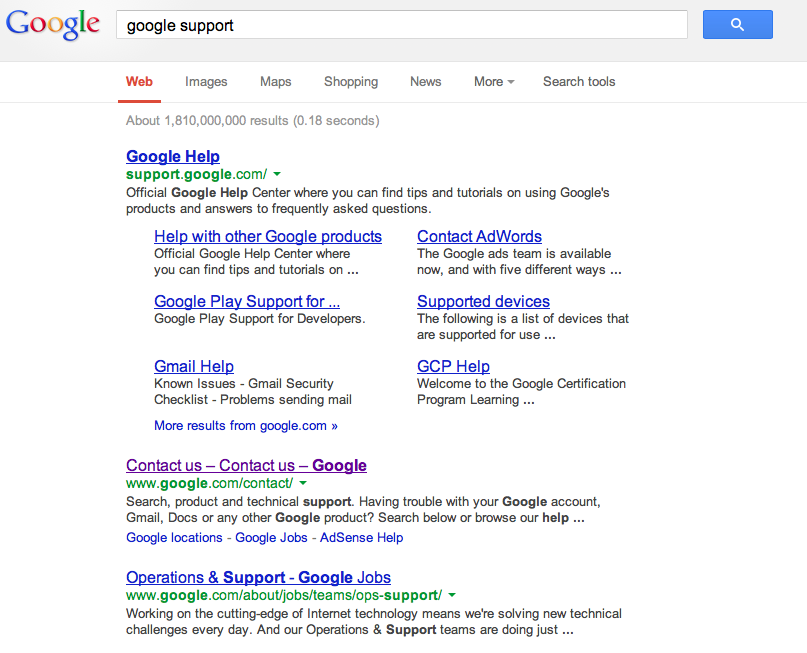Image resolution: width=807 pixels, height=653 pixels.
Task: Open Search tools options
Action: click(x=579, y=81)
